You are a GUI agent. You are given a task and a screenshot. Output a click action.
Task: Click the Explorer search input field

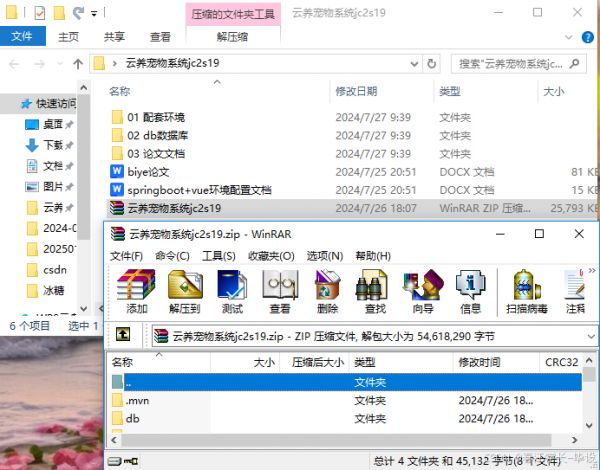coord(511,64)
